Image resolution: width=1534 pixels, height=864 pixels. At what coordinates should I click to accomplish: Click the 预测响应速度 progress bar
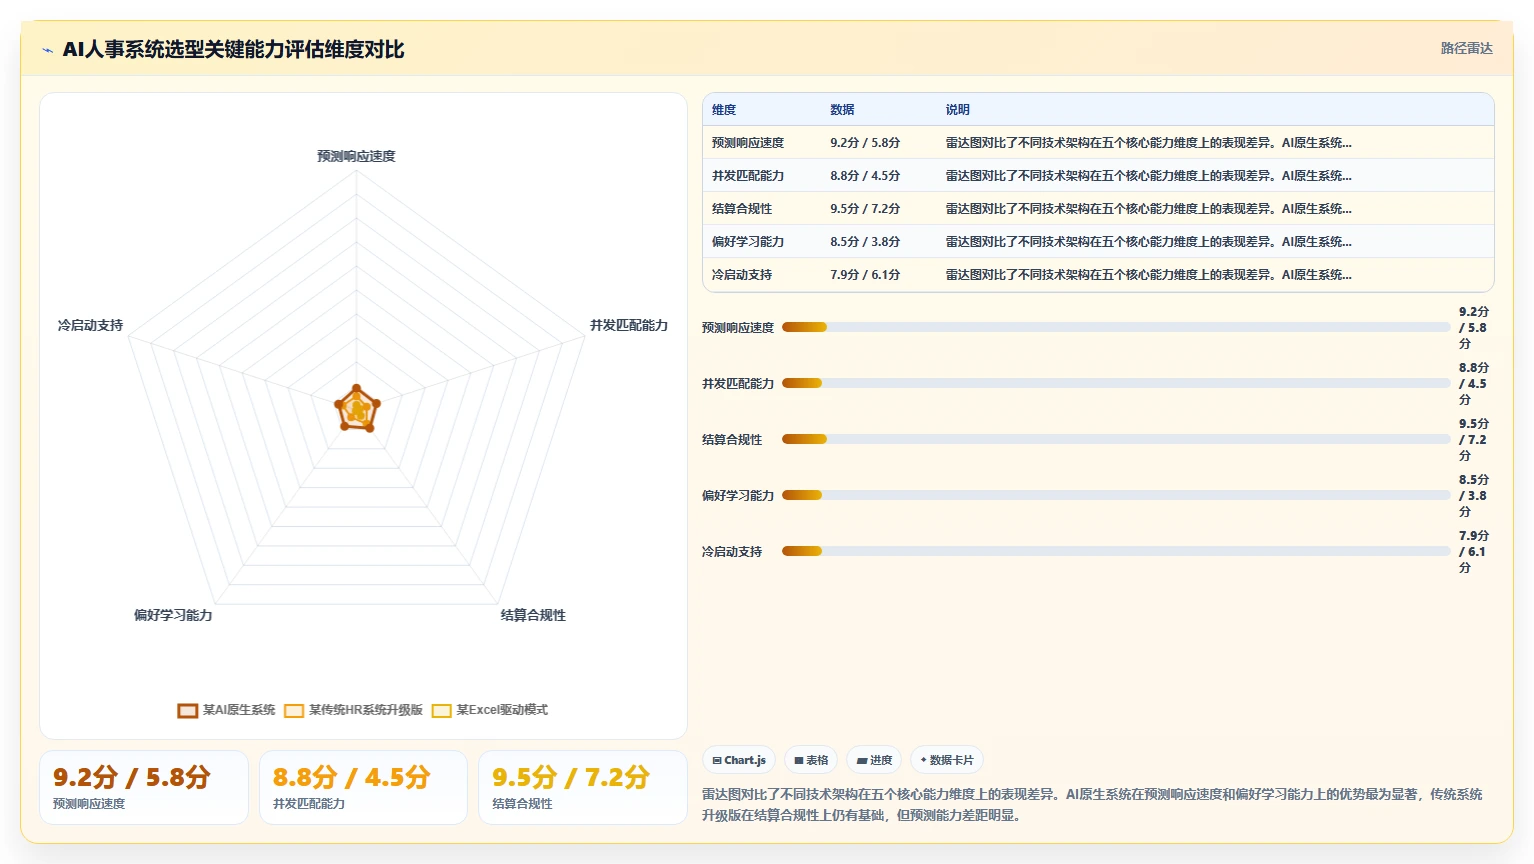pos(1116,327)
